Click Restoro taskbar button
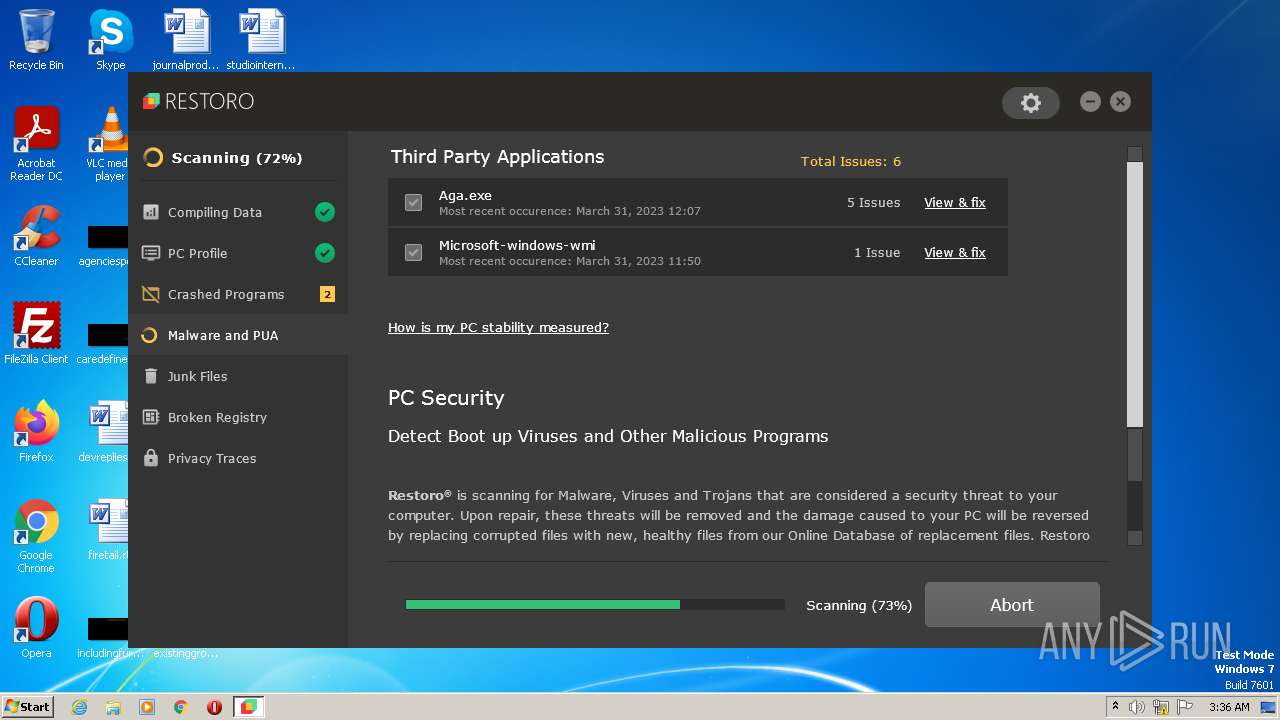1280x720 pixels. click(x=248, y=707)
